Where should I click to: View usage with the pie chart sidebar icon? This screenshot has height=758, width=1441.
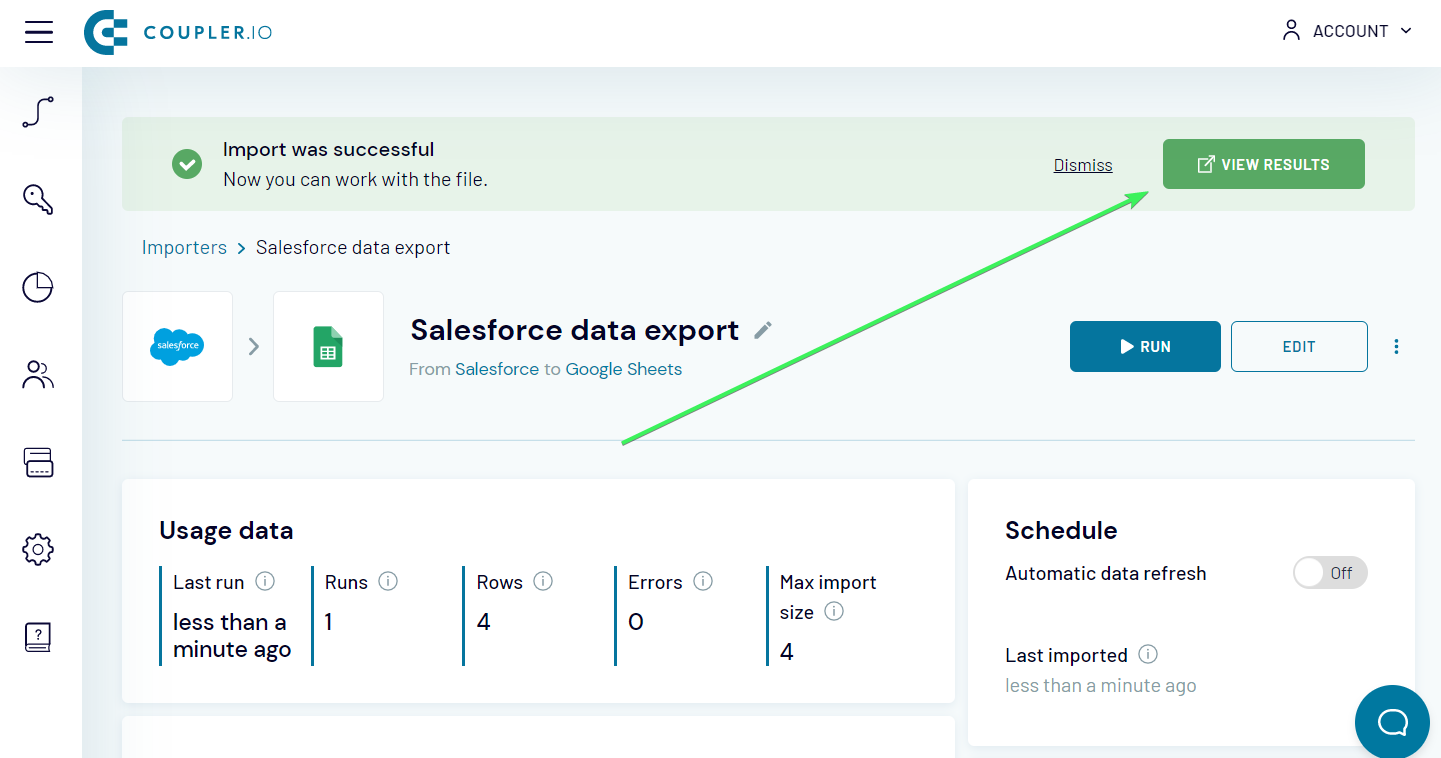point(37,287)
